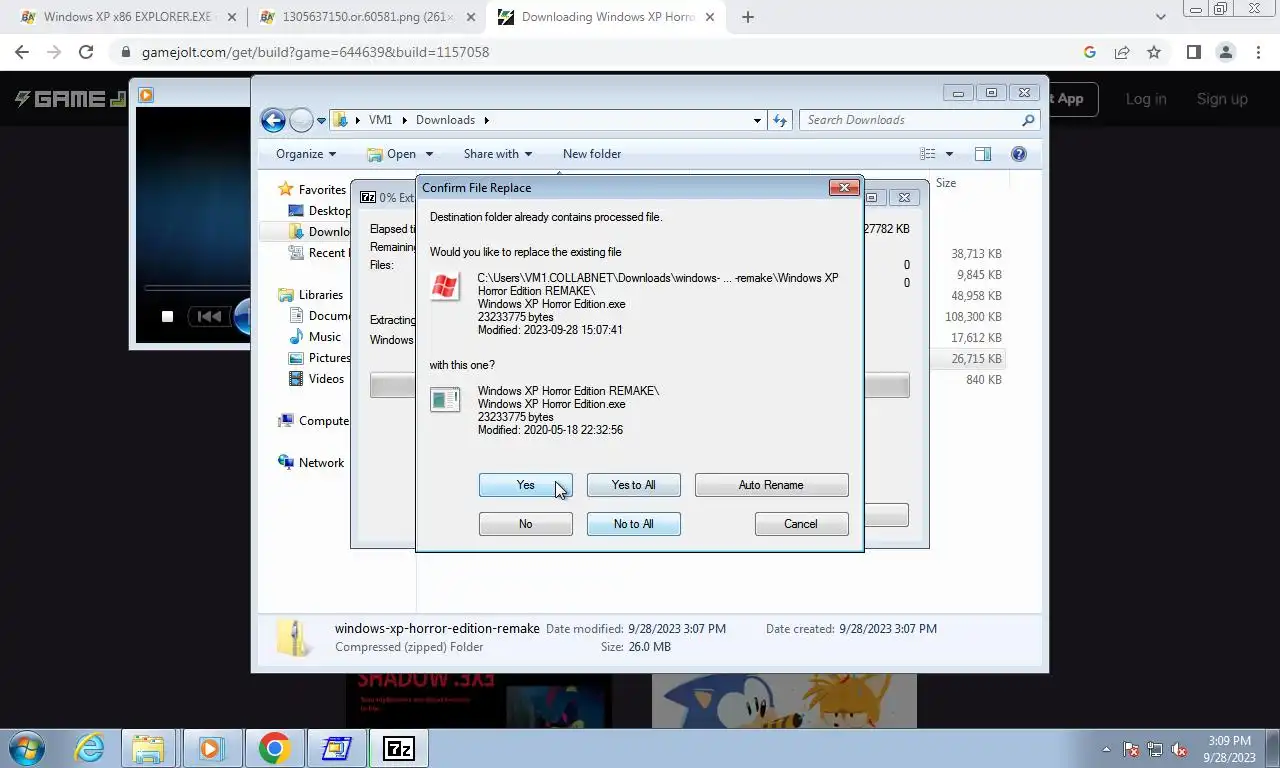Select Network in navigation pane
The height and width of the screenshot is (768, 1280).
[x=321, y=463]
